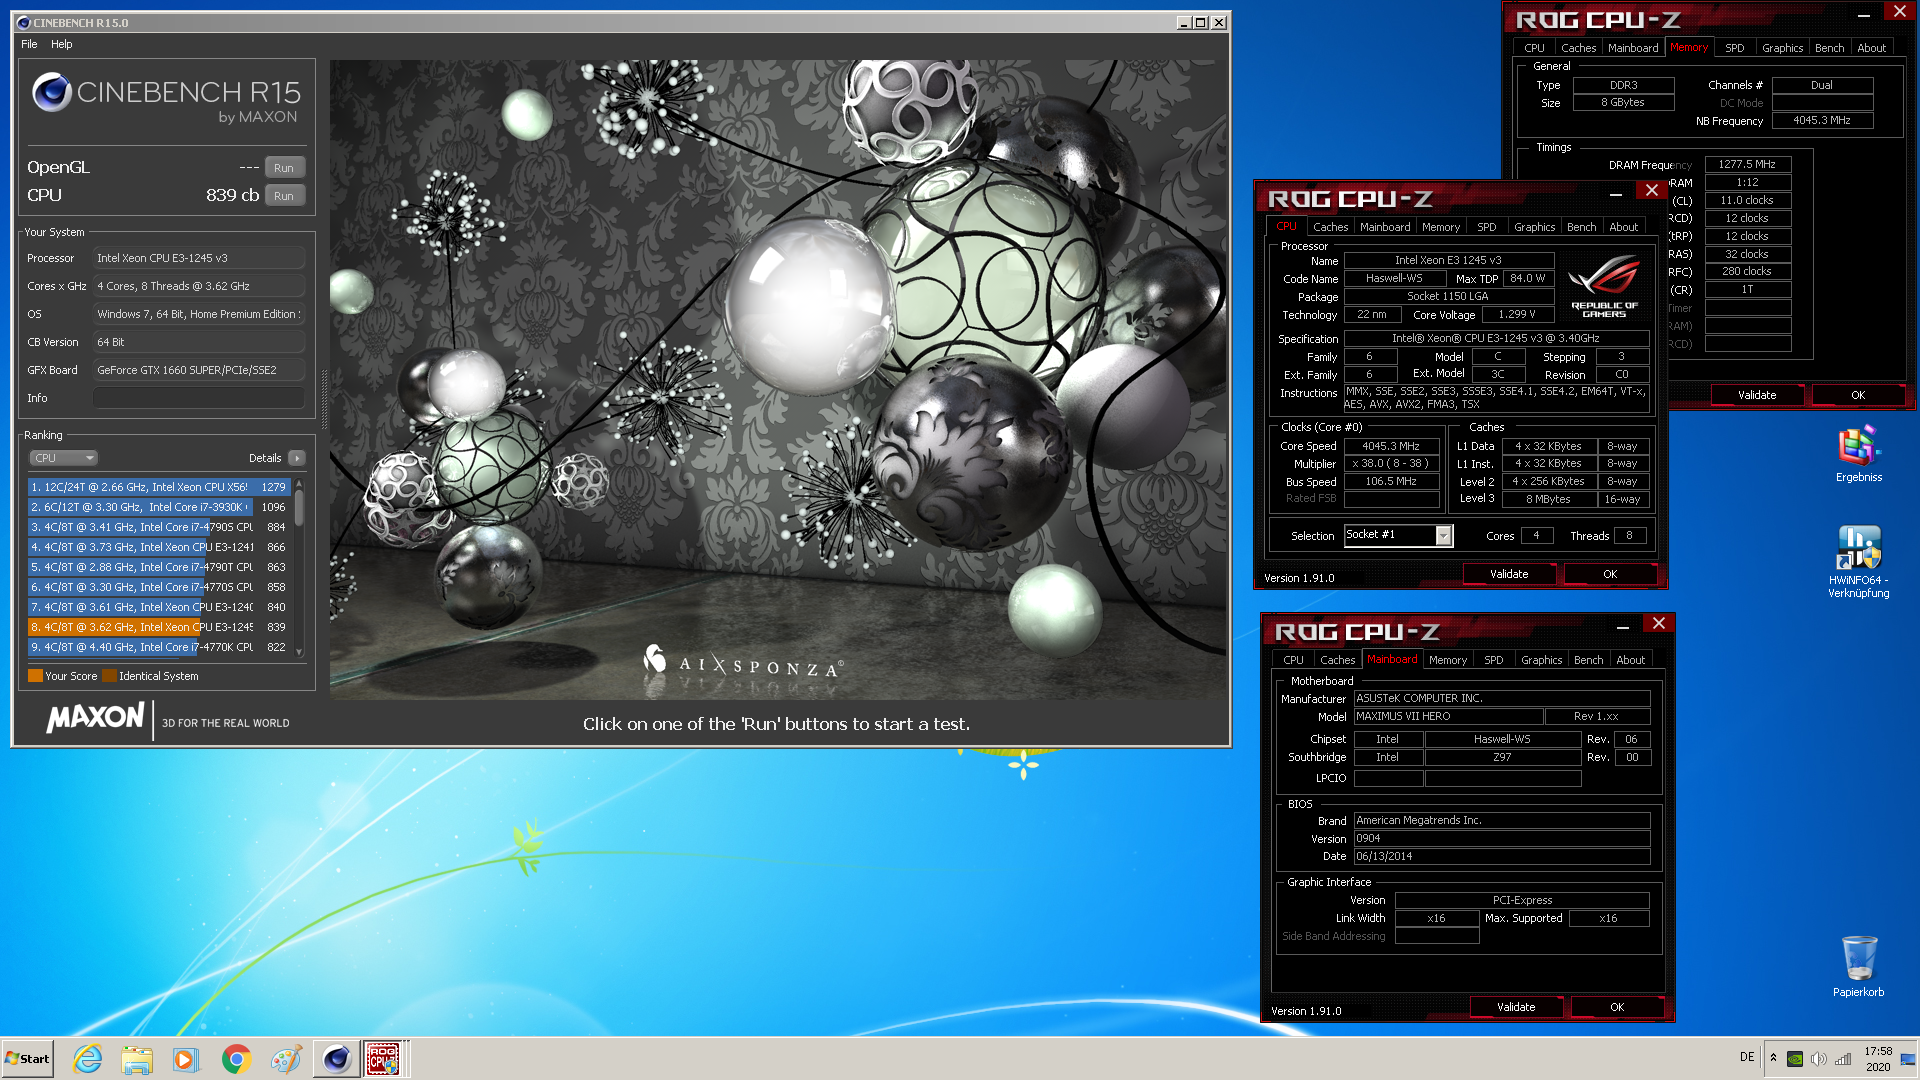Screen dimensions: 1920x1080
Task: Click the BIOS Version 0904 field
Action: pos(1501,838)
